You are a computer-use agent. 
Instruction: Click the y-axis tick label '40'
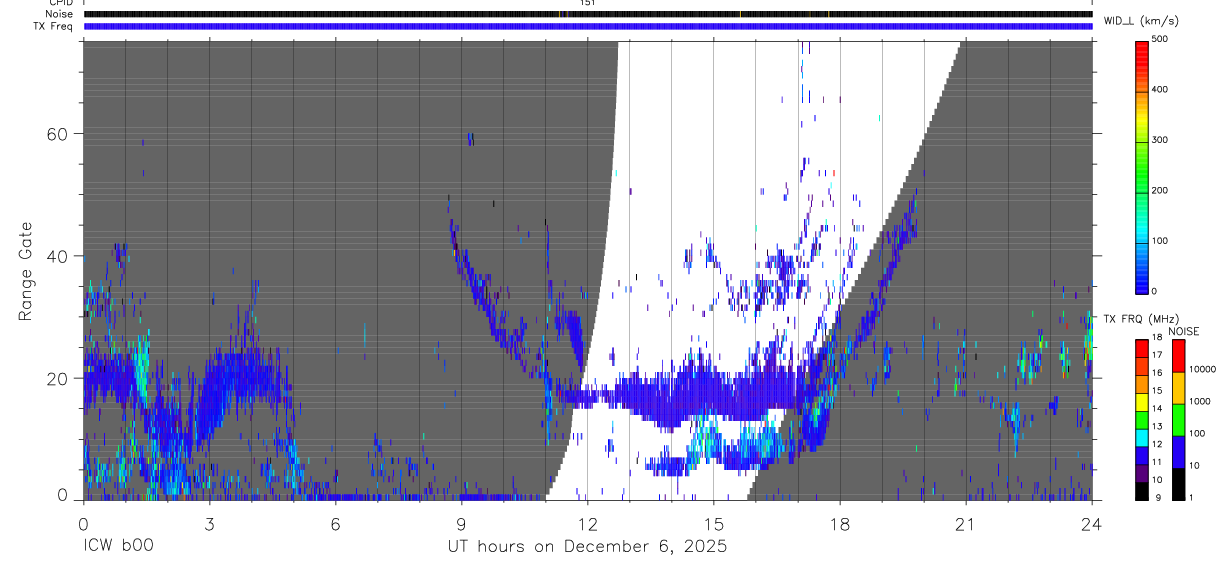pyautogui.click(x=57, y=256)
